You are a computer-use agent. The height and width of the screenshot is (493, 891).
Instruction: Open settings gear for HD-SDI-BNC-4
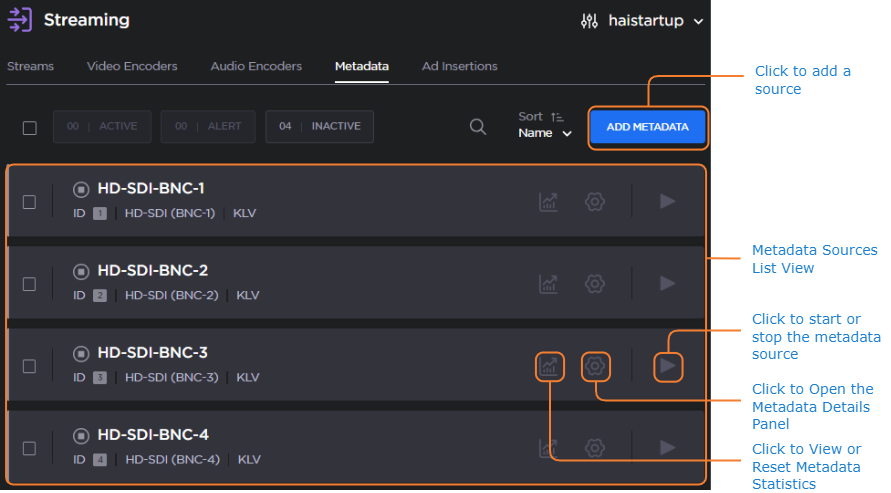click(x=595, y=448)
